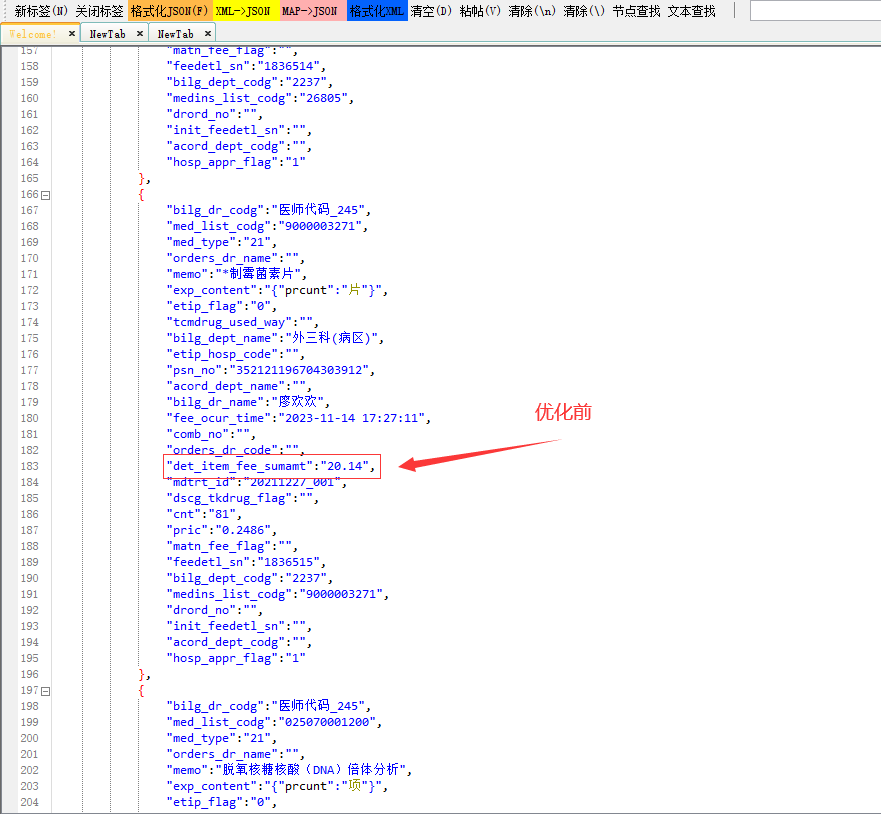Click the "comb_no" line at line 181
This screenshot has width=881, height=814.
click(211, 434)
